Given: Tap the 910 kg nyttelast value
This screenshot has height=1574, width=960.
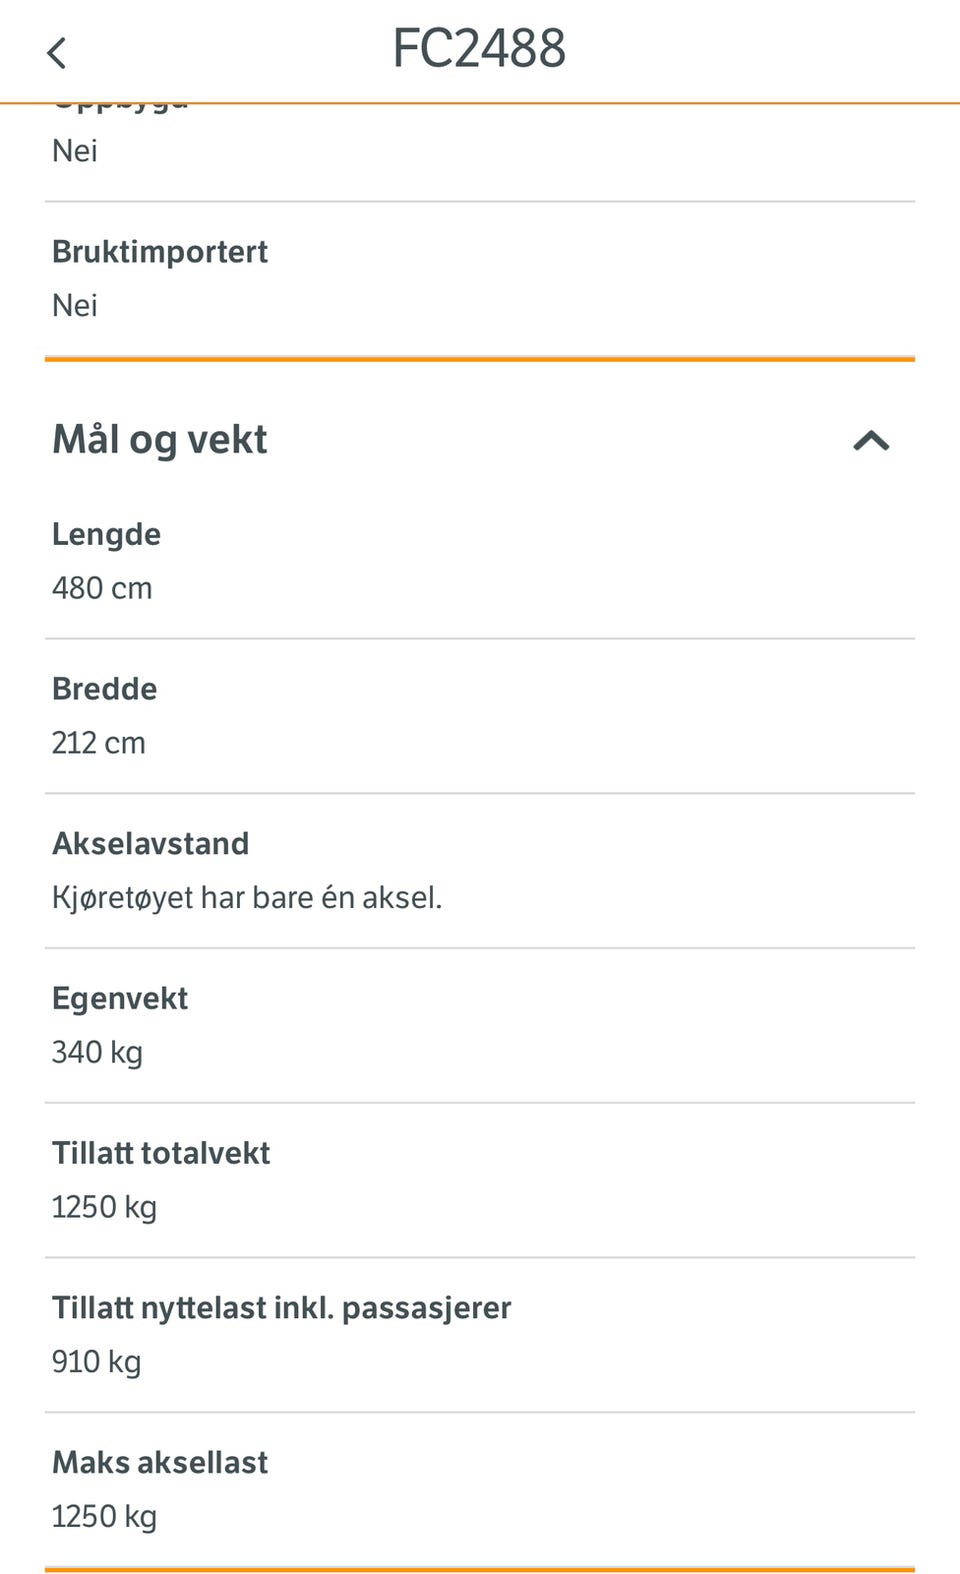Looking at the screenshot, I should pos(97,1362).
